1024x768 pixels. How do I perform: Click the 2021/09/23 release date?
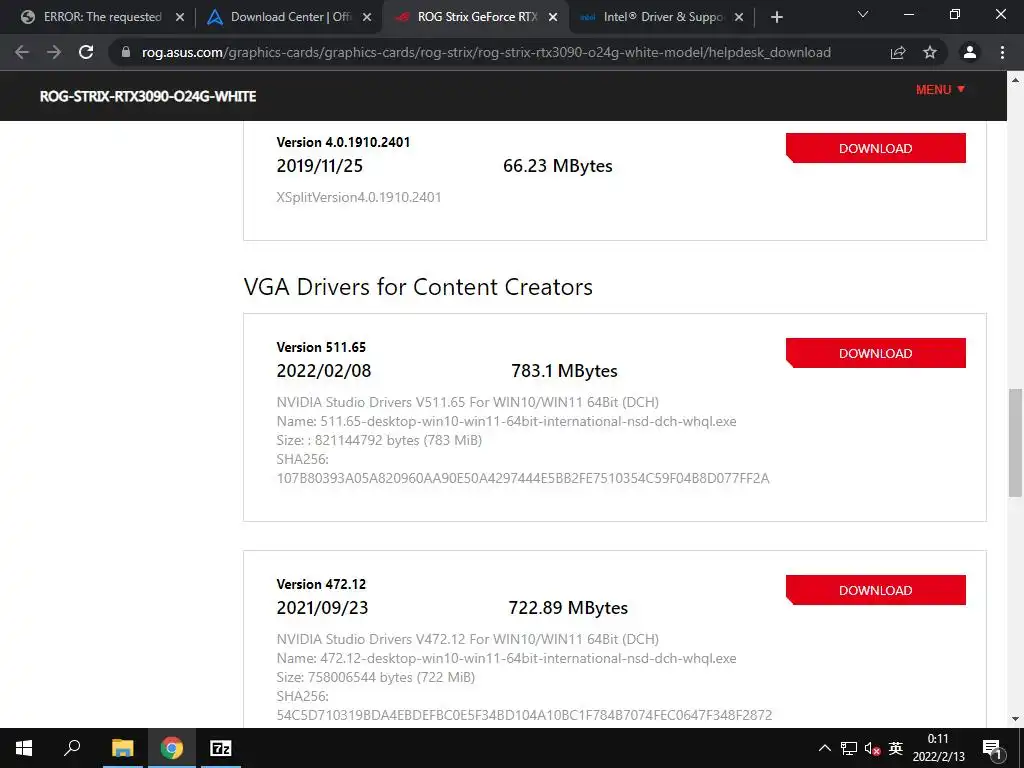coord(323,607)
